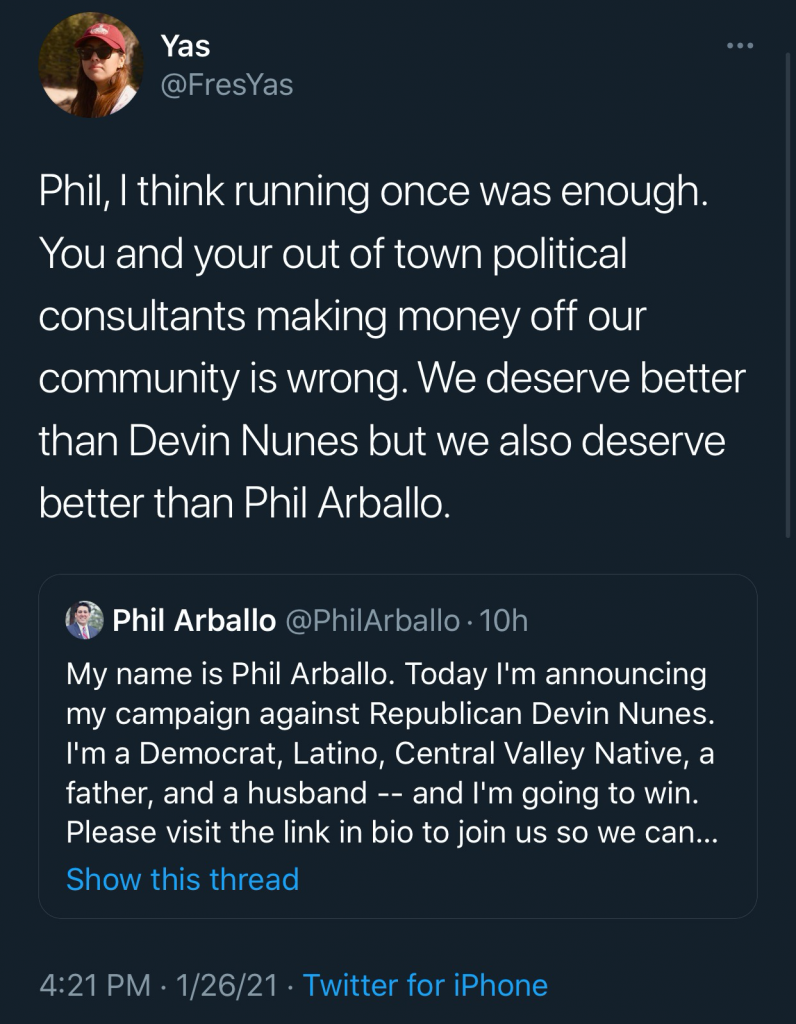Open Phil Arballo's name in quoted tweet header
Viewport: 796px width, 1024px height.
[x=194, y=621]
